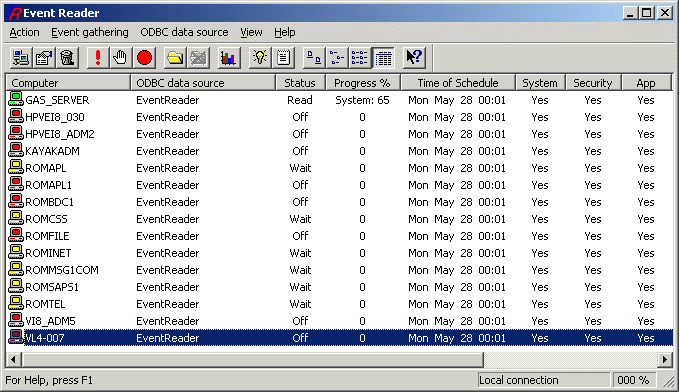
Task: Switch to list view icon
Action: coord(359,58)
